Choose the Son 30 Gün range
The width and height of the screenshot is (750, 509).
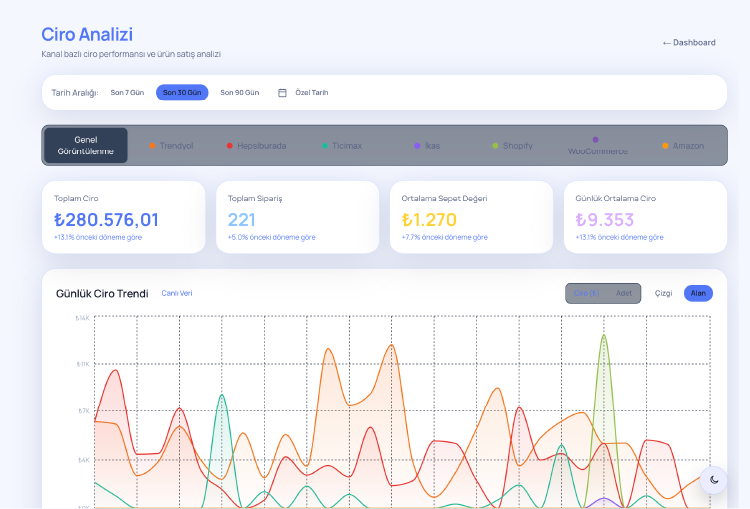[182, 93]
